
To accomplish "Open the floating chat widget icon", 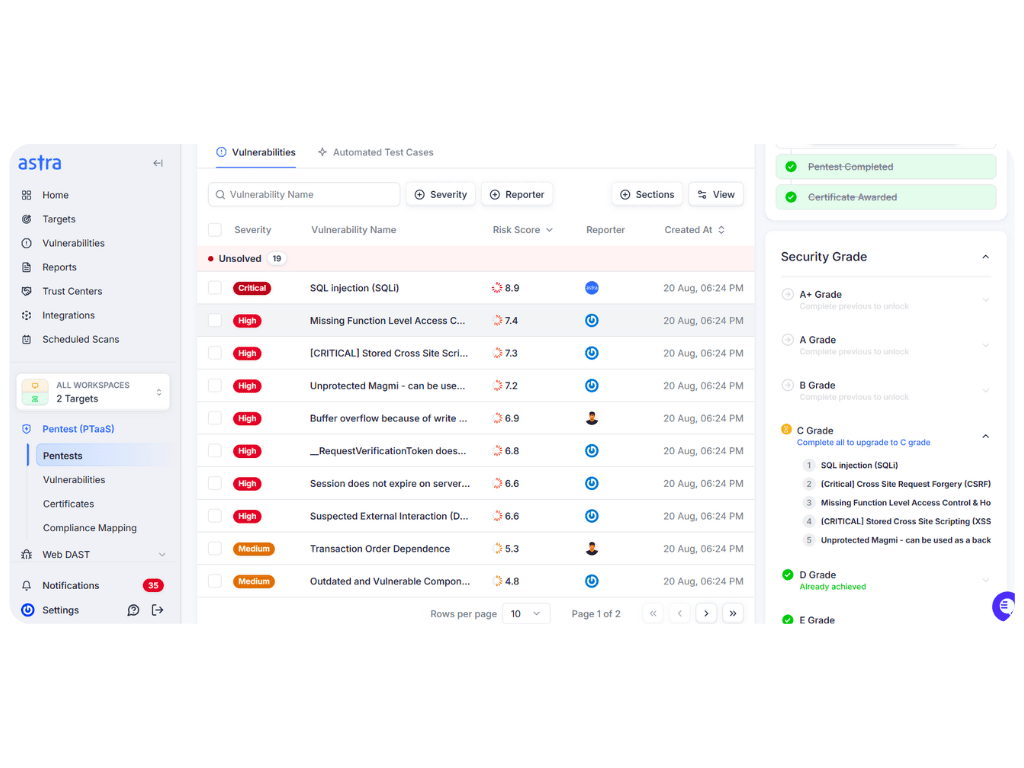I will tap(1004, 607).
